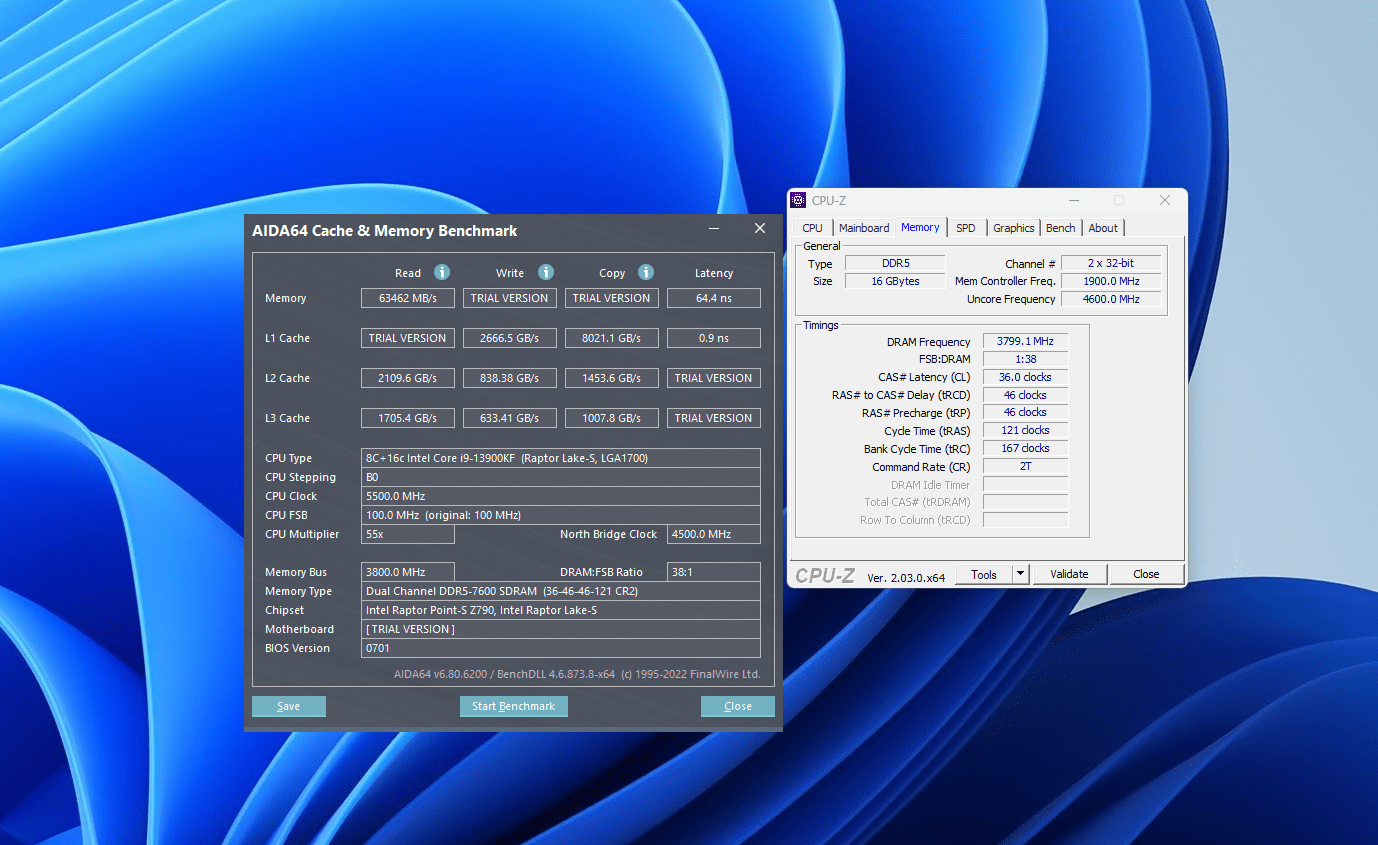
Task: Click the Write info icon
Action: point(546,272)
